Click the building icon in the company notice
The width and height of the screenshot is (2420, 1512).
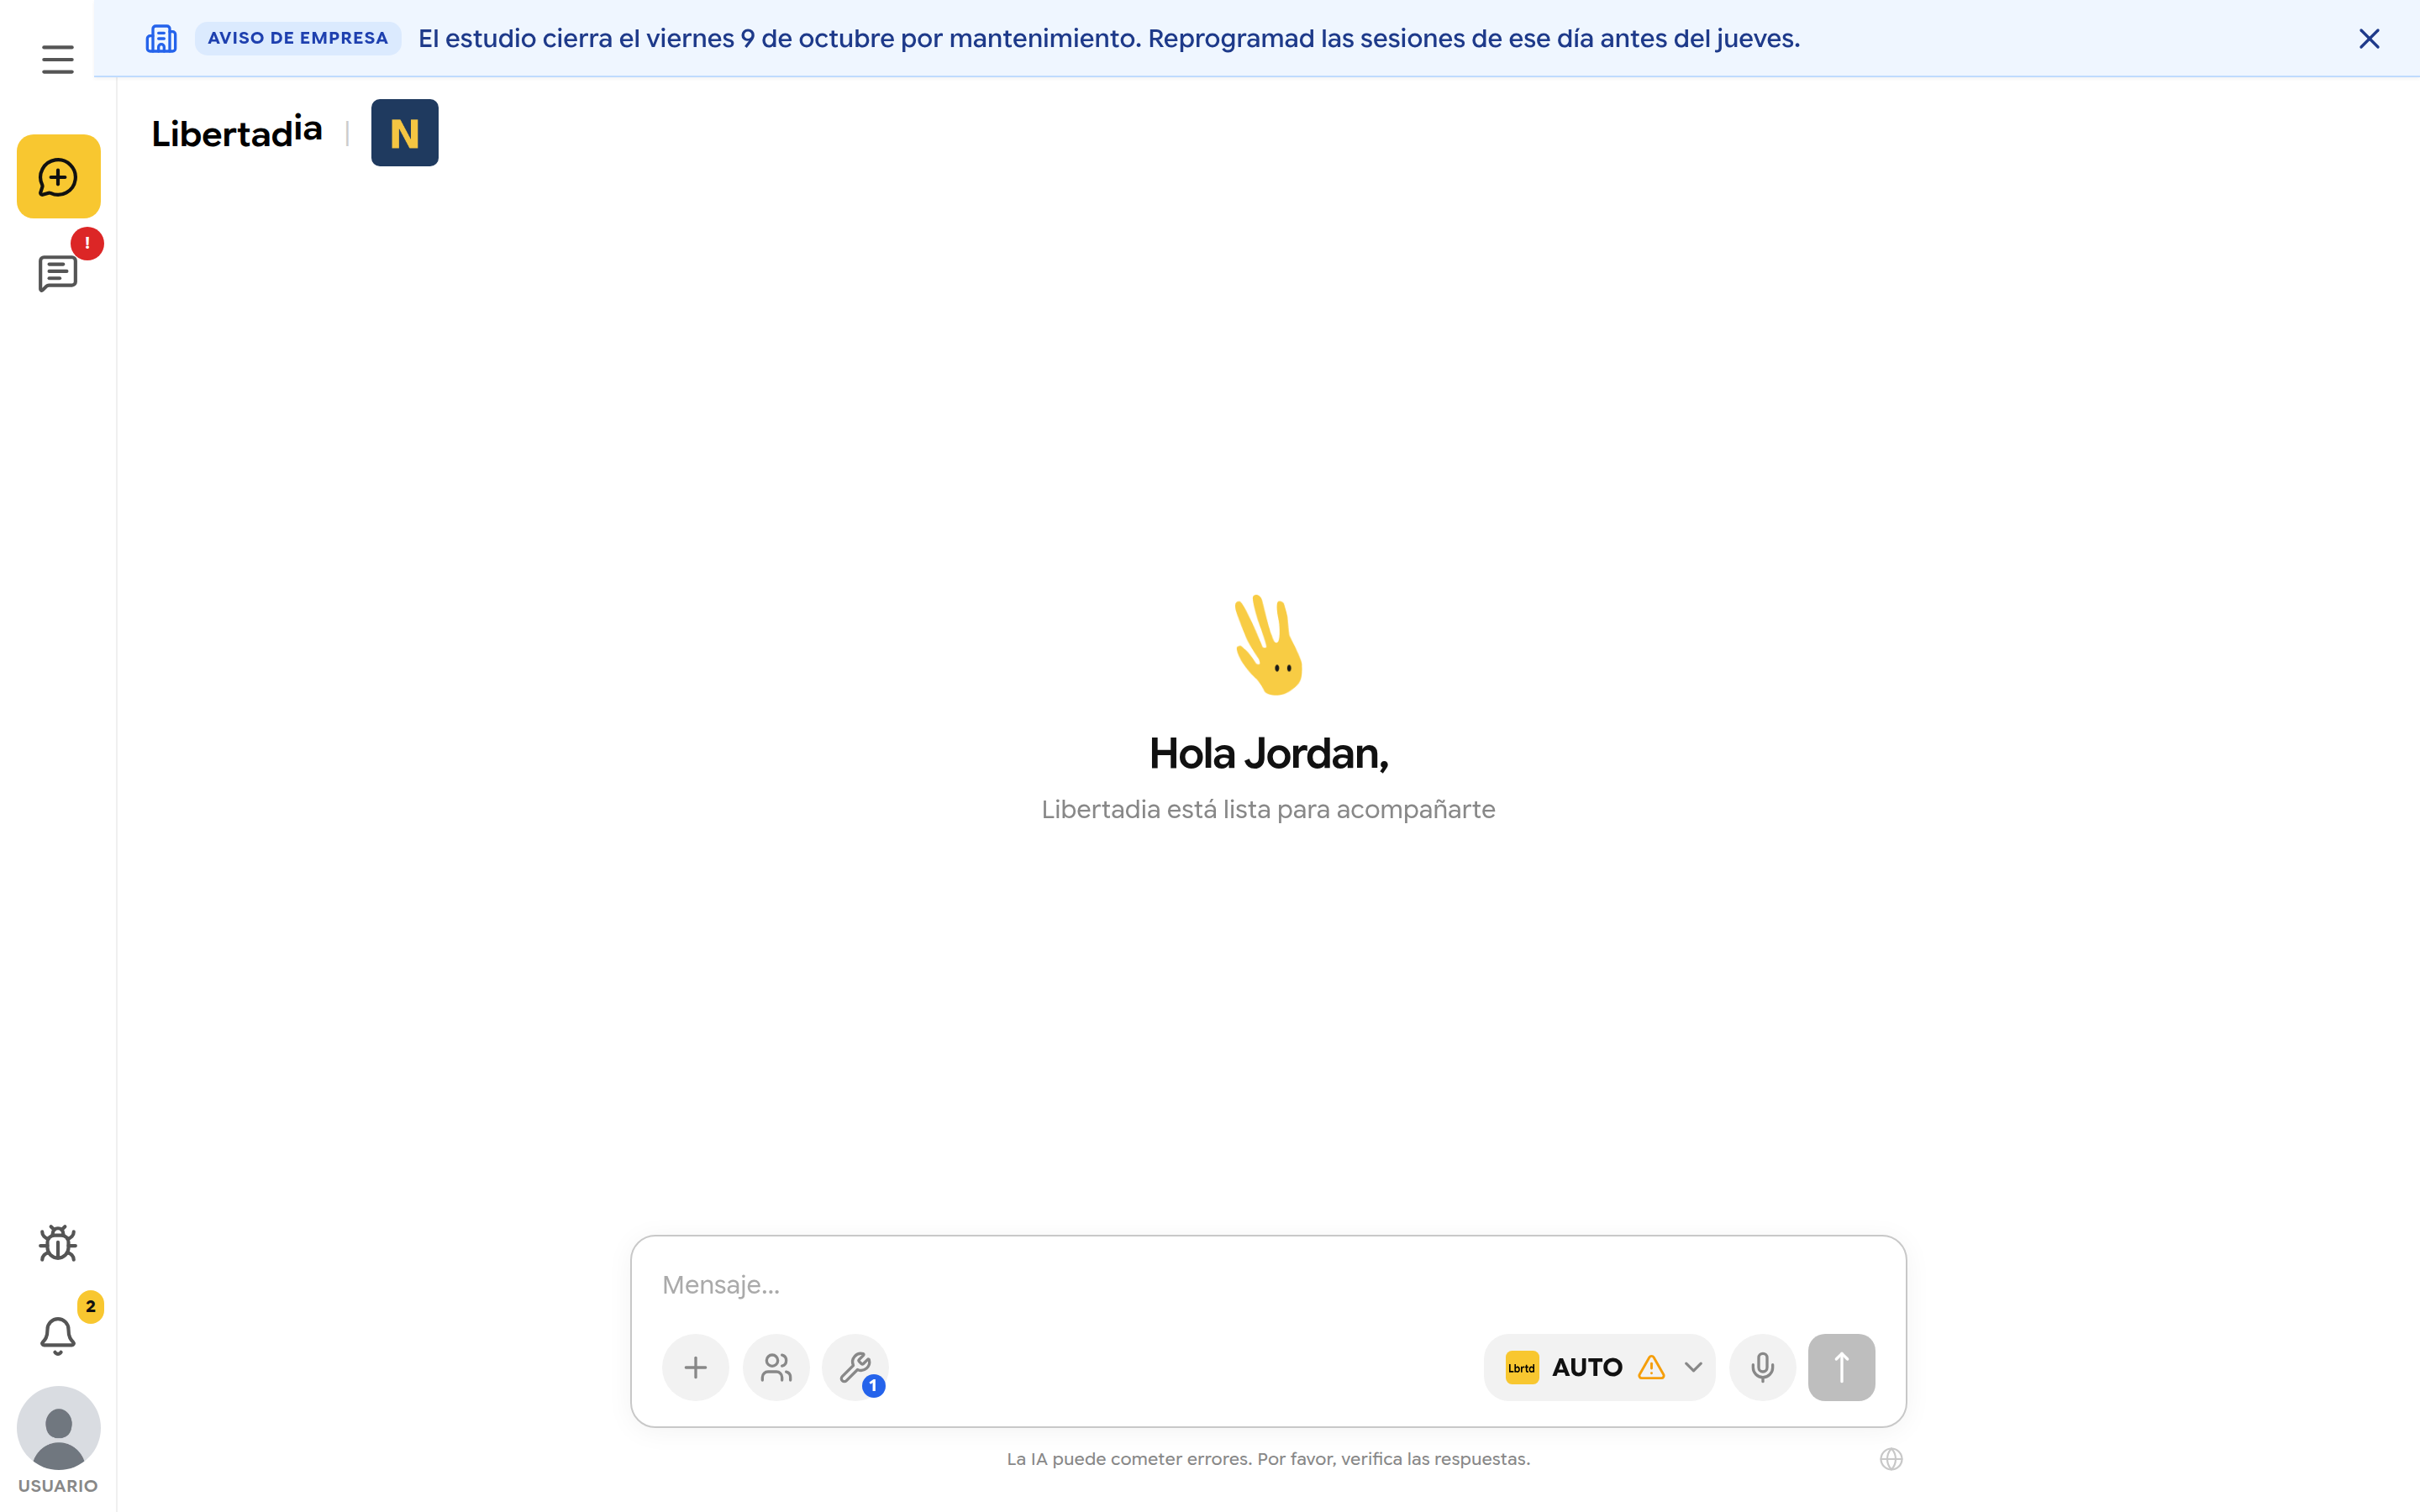click(161, 39)
